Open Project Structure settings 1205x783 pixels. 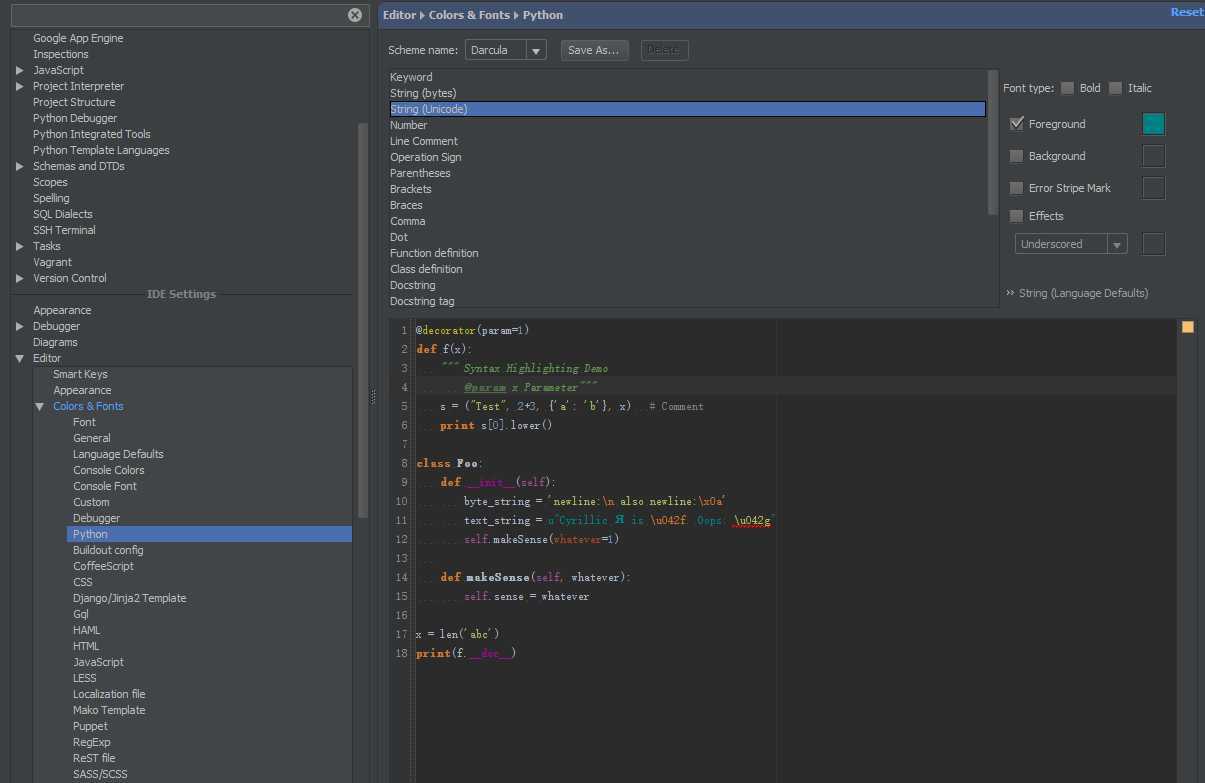pyautogui.click(x=74, y=102)
